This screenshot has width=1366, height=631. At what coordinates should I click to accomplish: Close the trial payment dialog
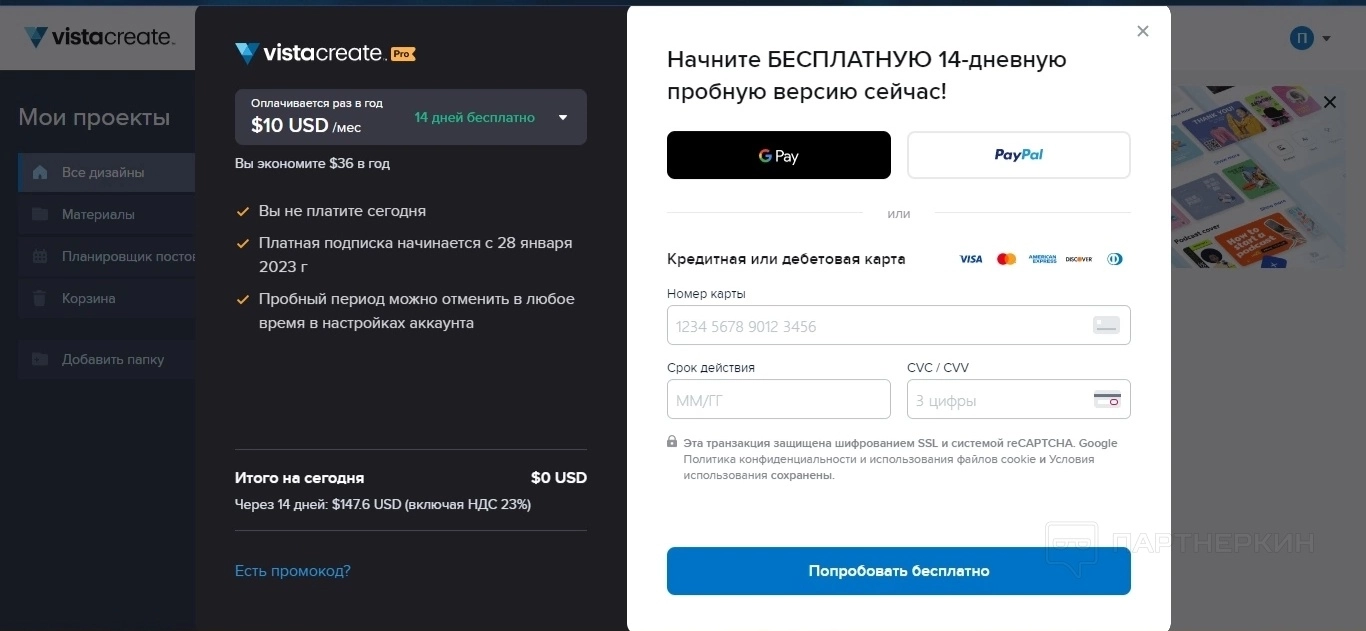coord(1143,31)
